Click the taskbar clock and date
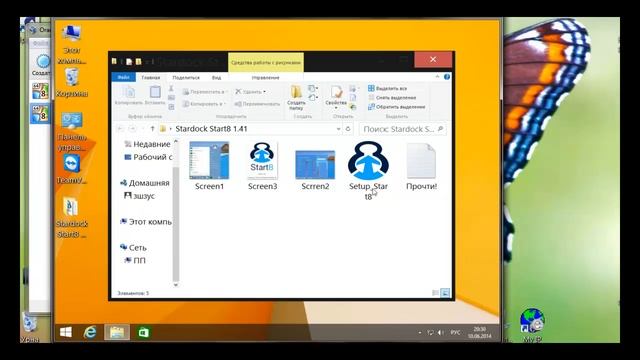 coord(480,333)
